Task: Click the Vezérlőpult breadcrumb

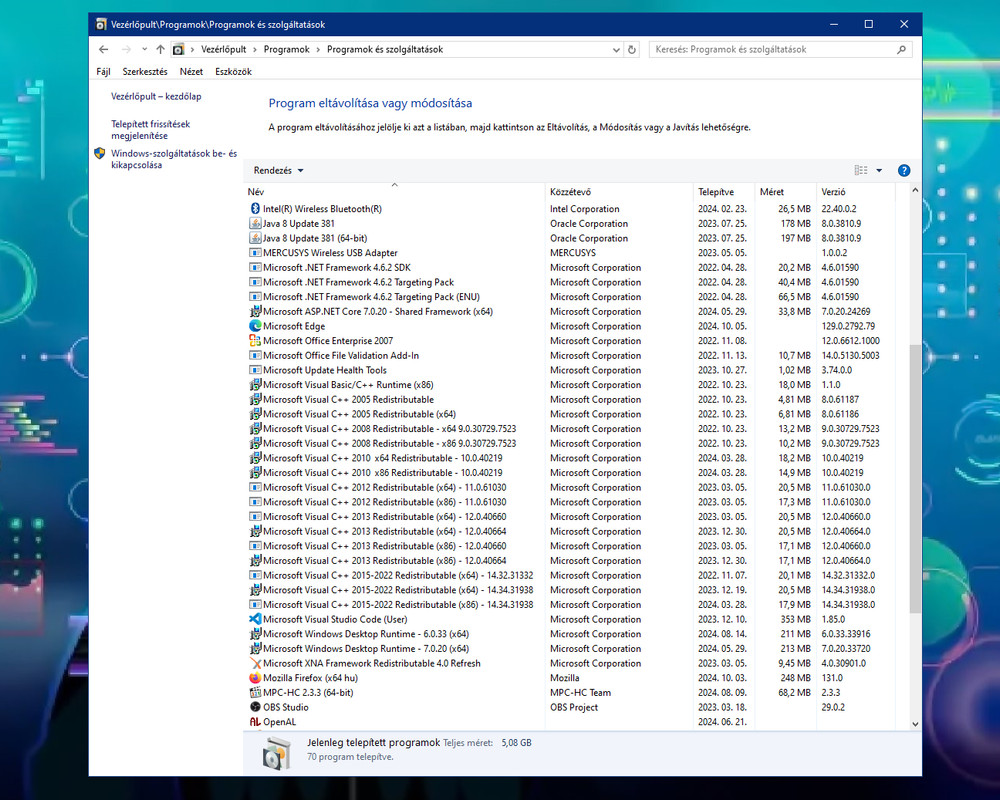Action: [223, 49]
